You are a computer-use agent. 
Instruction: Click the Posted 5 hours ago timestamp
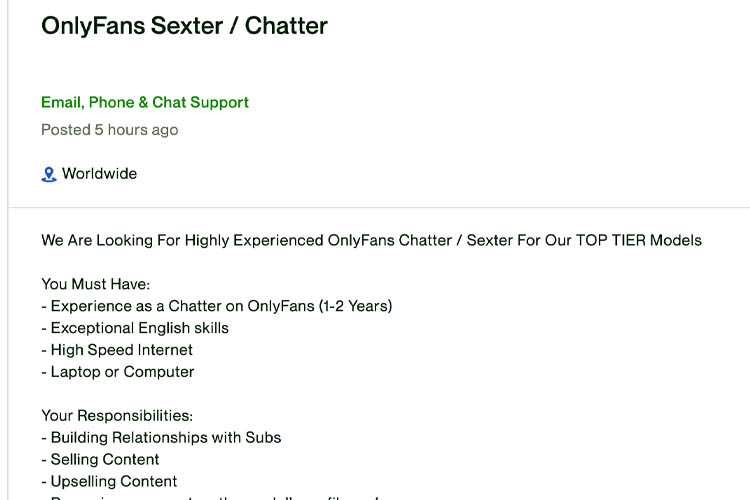(110, 130)
